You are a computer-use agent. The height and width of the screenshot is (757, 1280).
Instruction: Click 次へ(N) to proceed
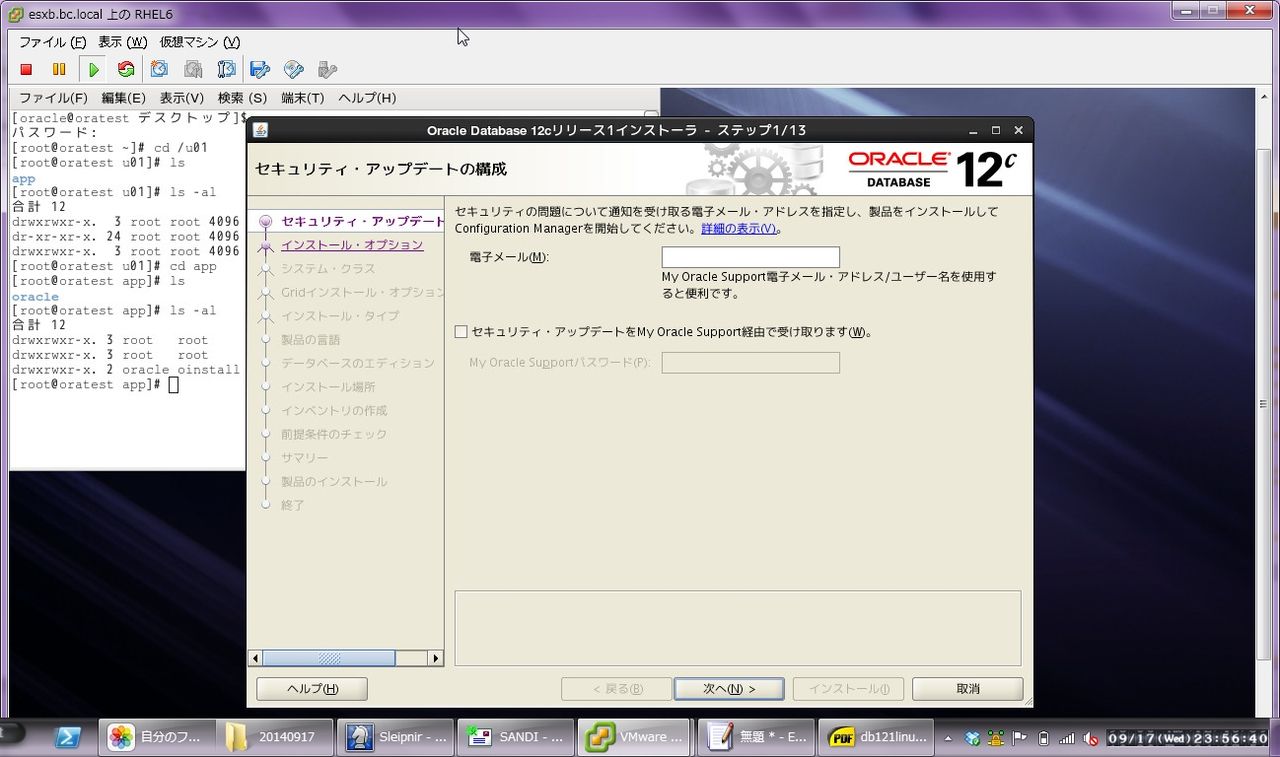729,689
